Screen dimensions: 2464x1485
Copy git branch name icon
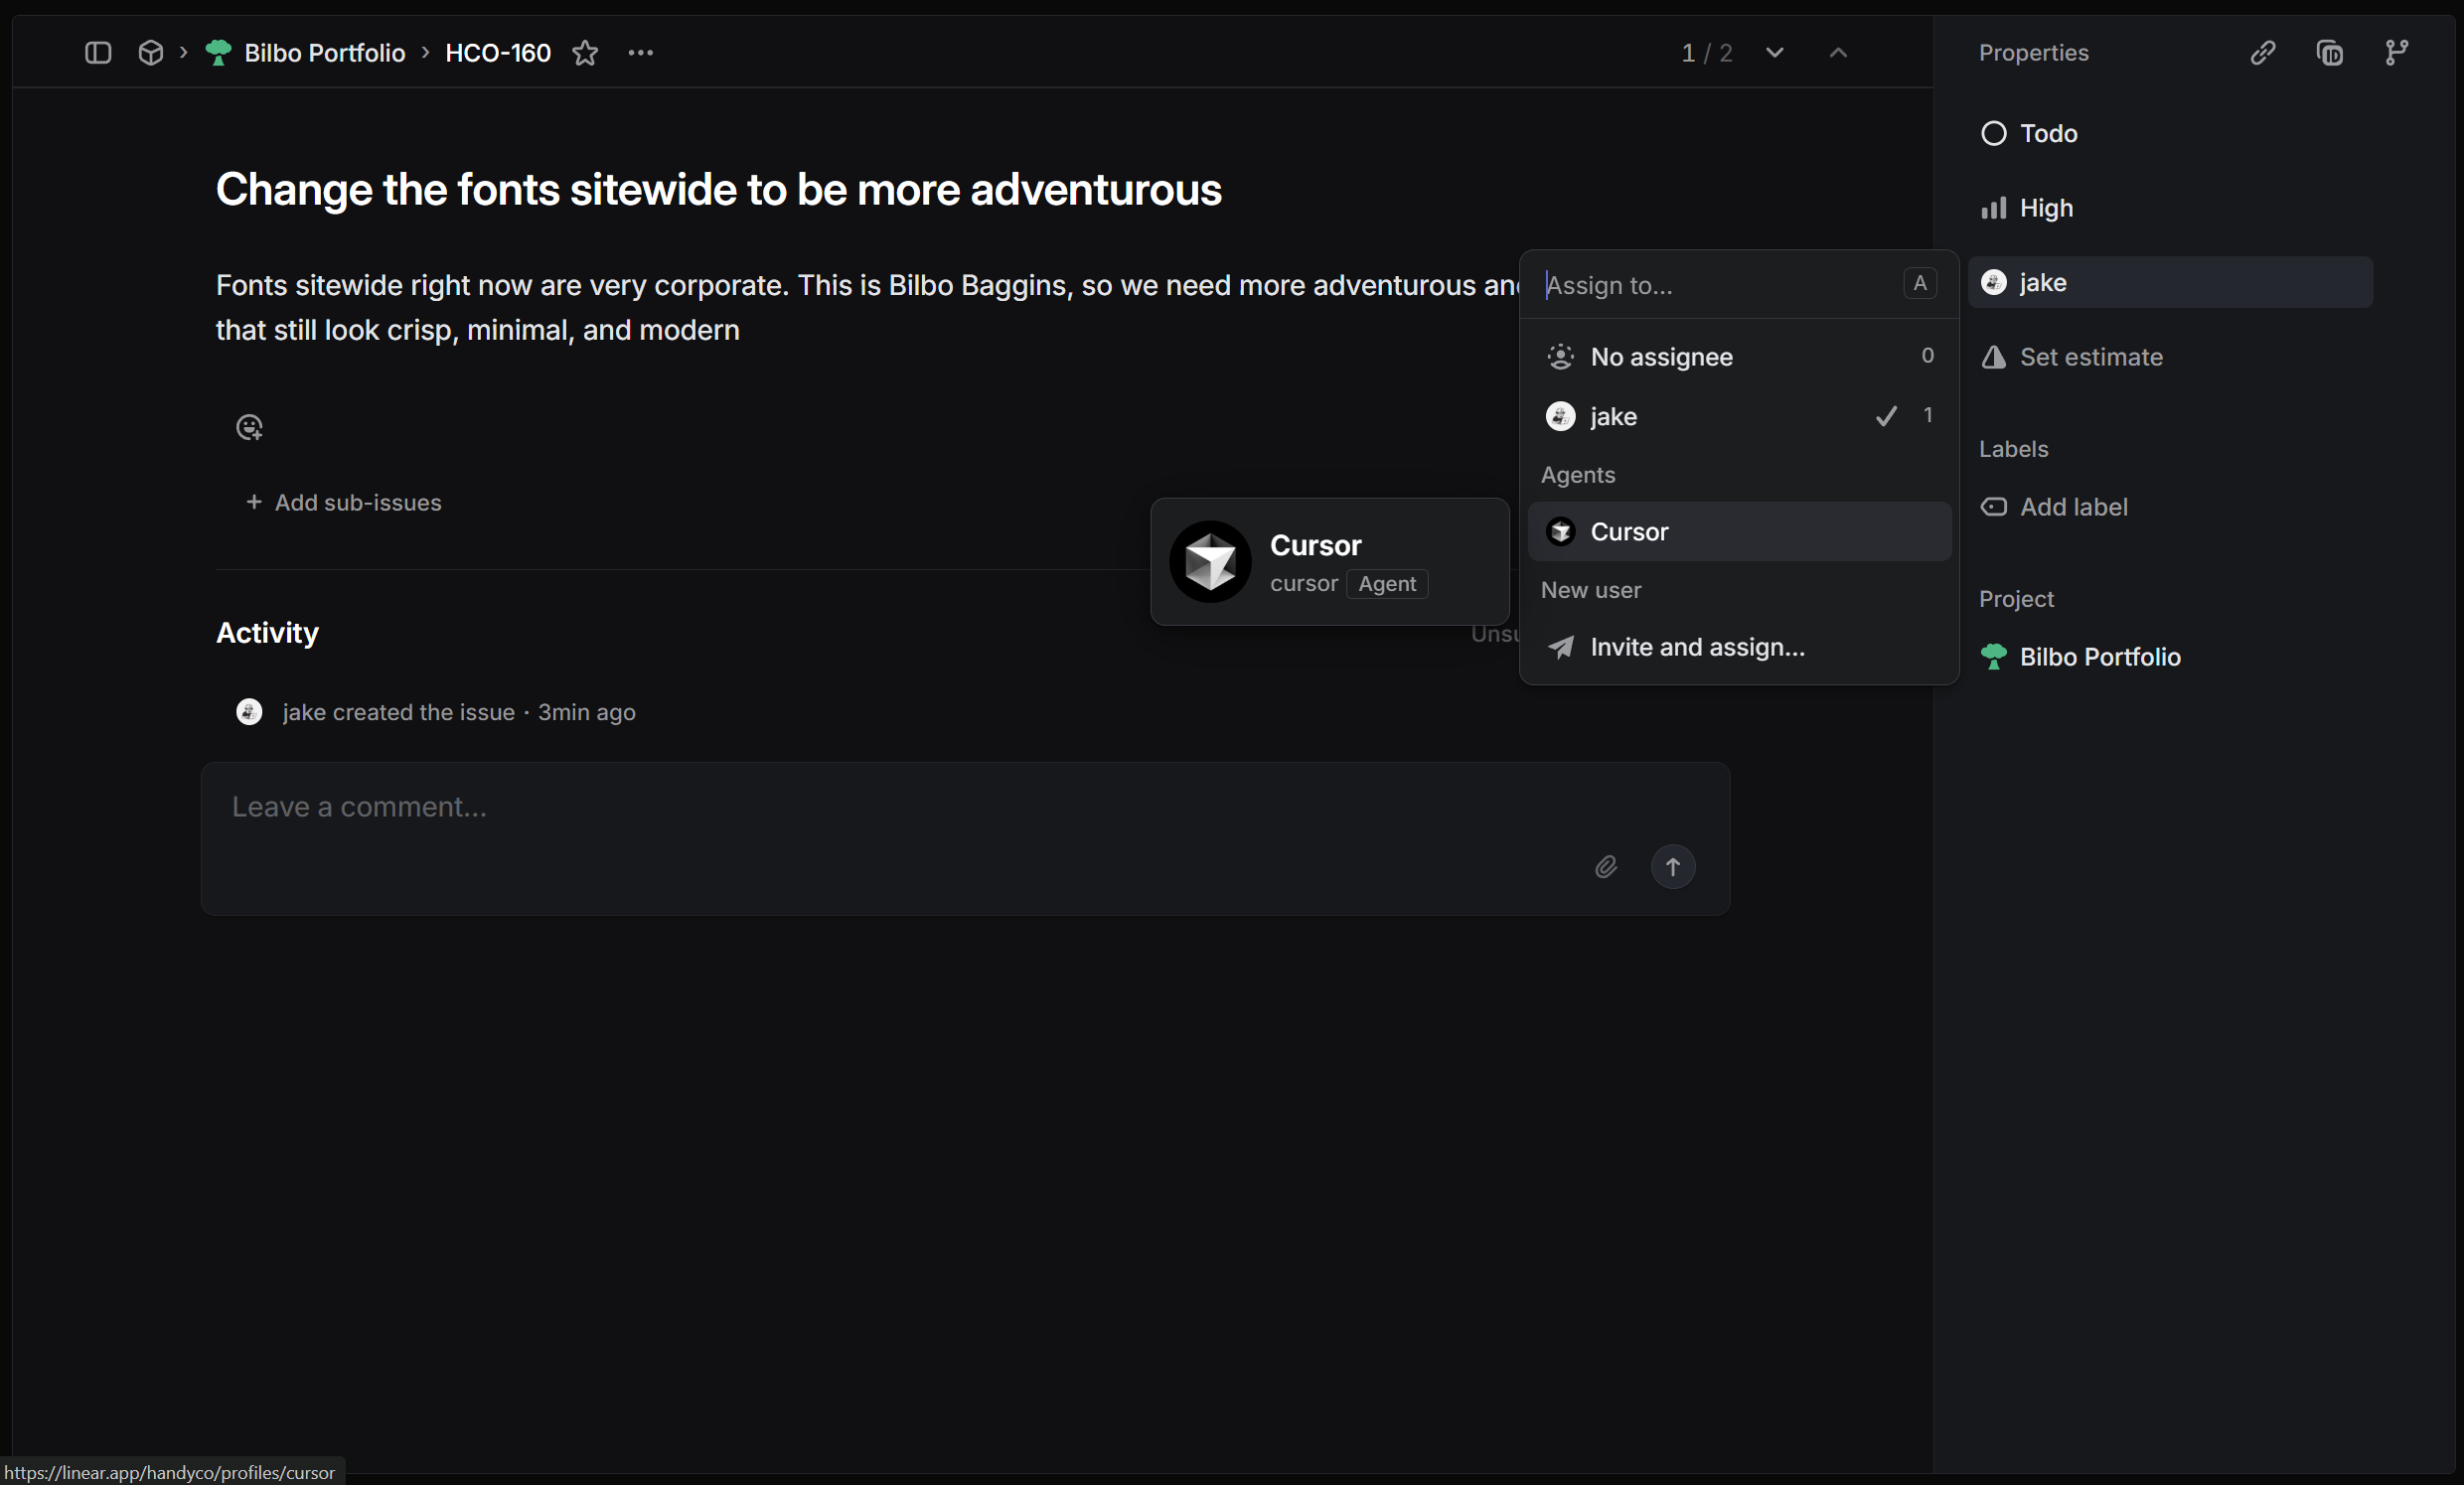coord(2396,53)
